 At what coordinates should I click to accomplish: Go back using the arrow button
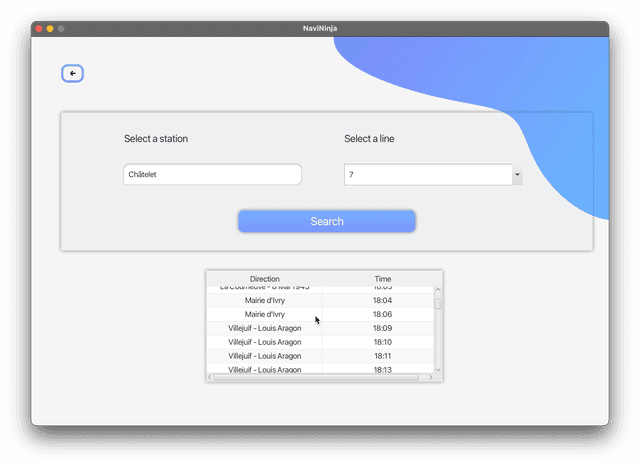point(73,73)
